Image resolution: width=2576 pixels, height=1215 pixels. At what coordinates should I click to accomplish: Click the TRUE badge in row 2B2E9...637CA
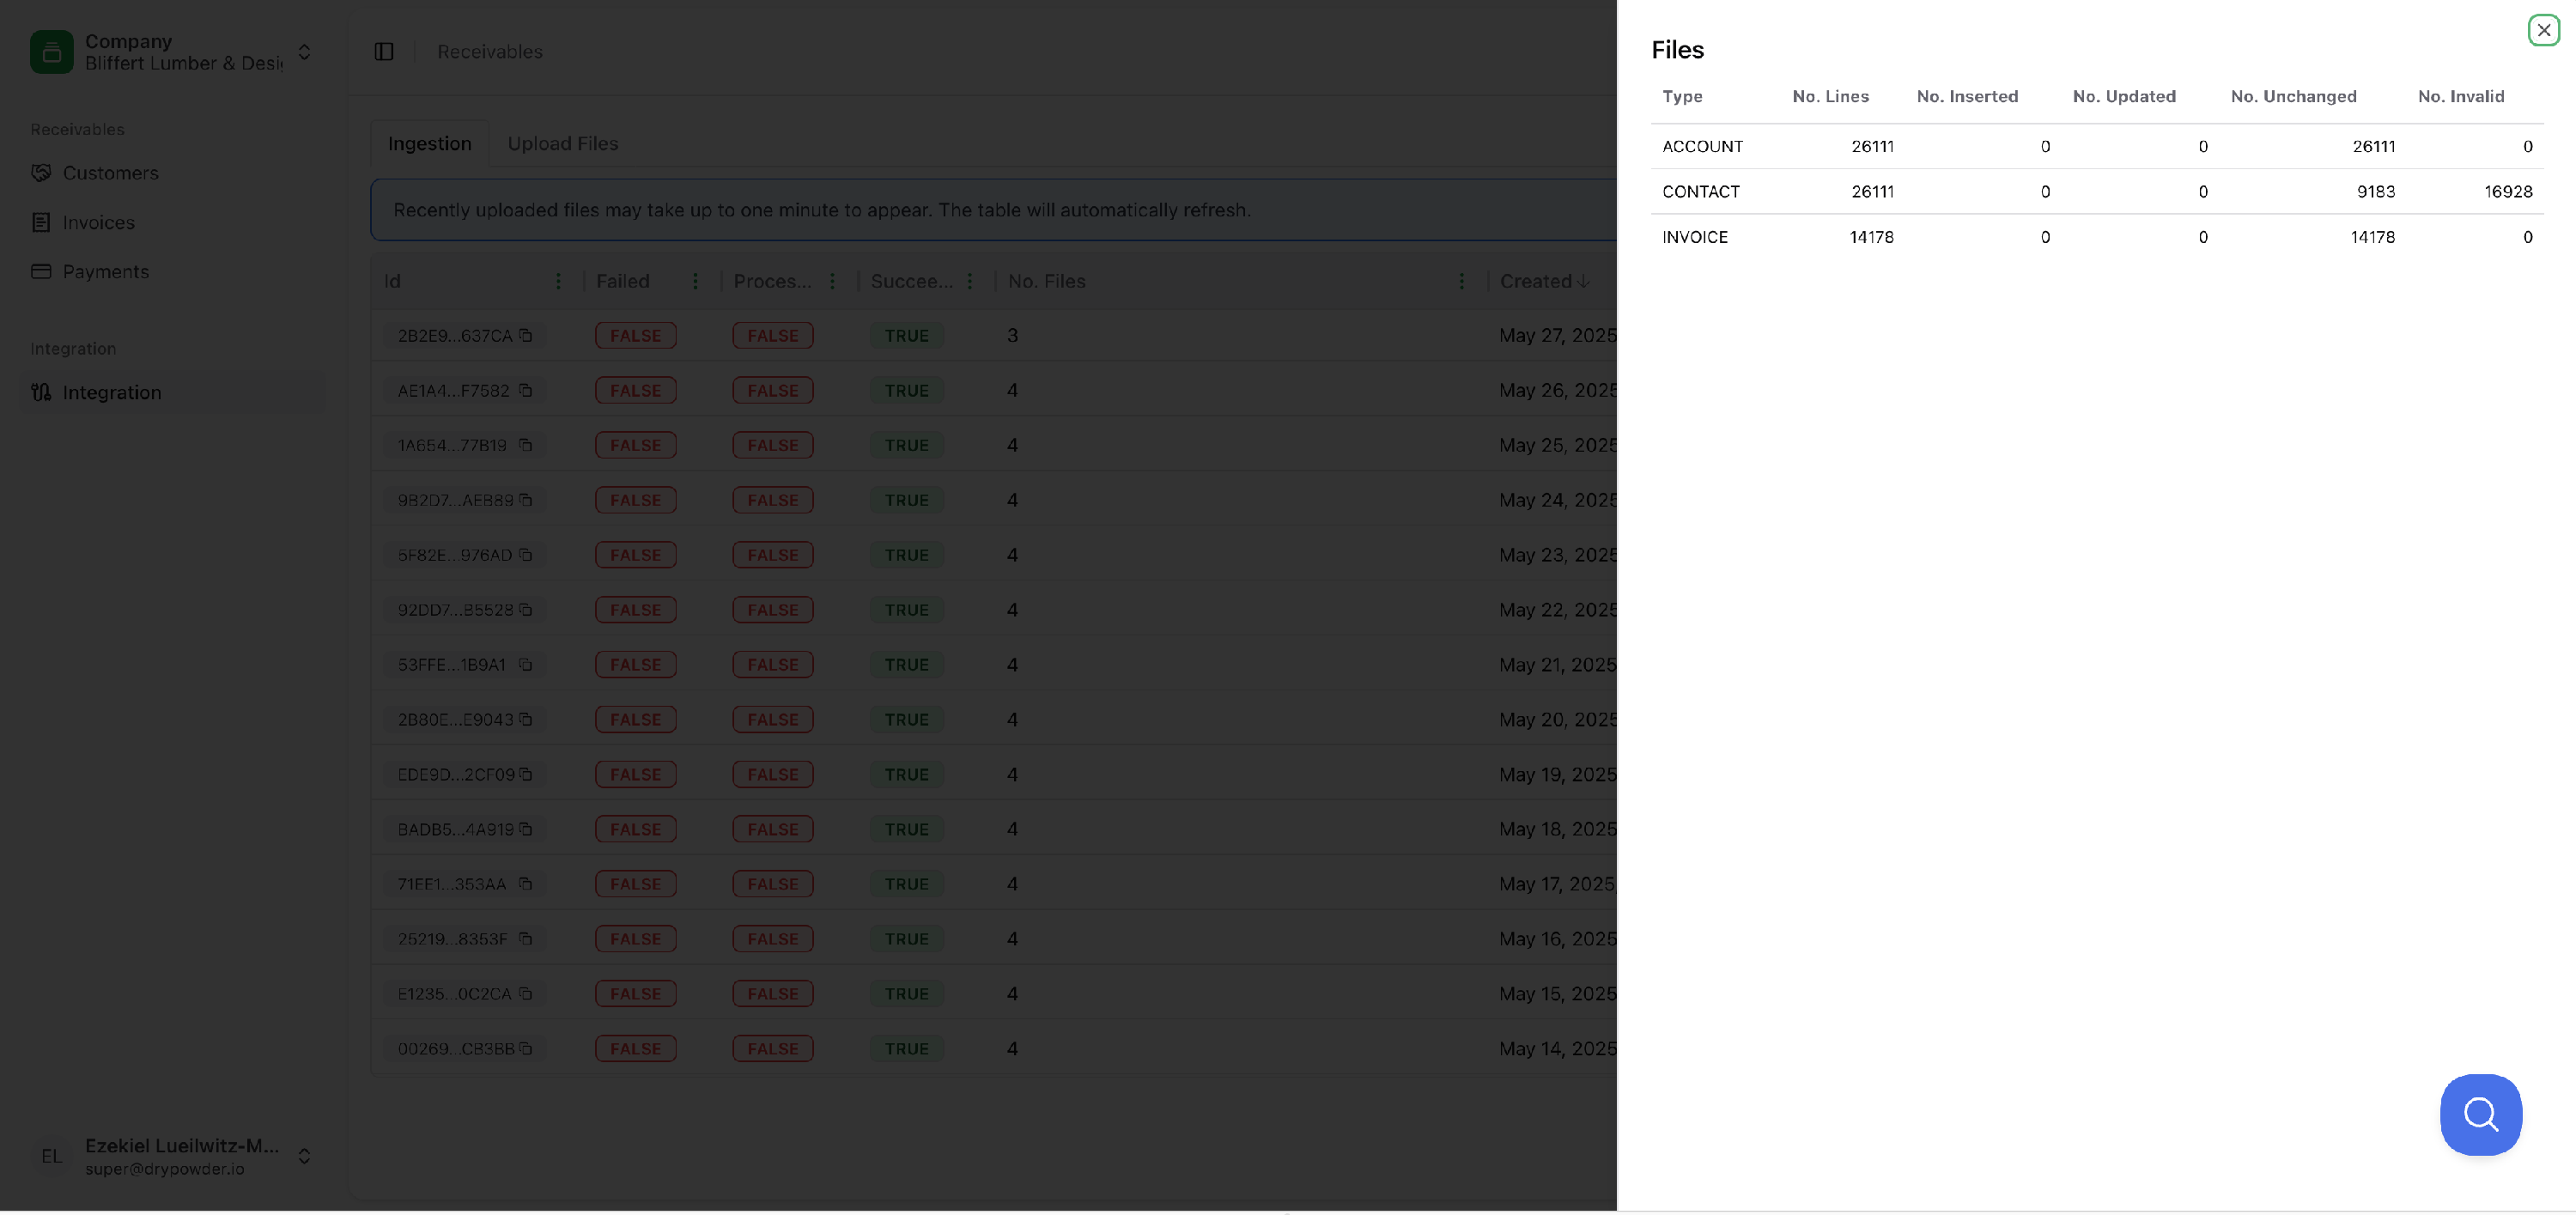click(906, 335)
